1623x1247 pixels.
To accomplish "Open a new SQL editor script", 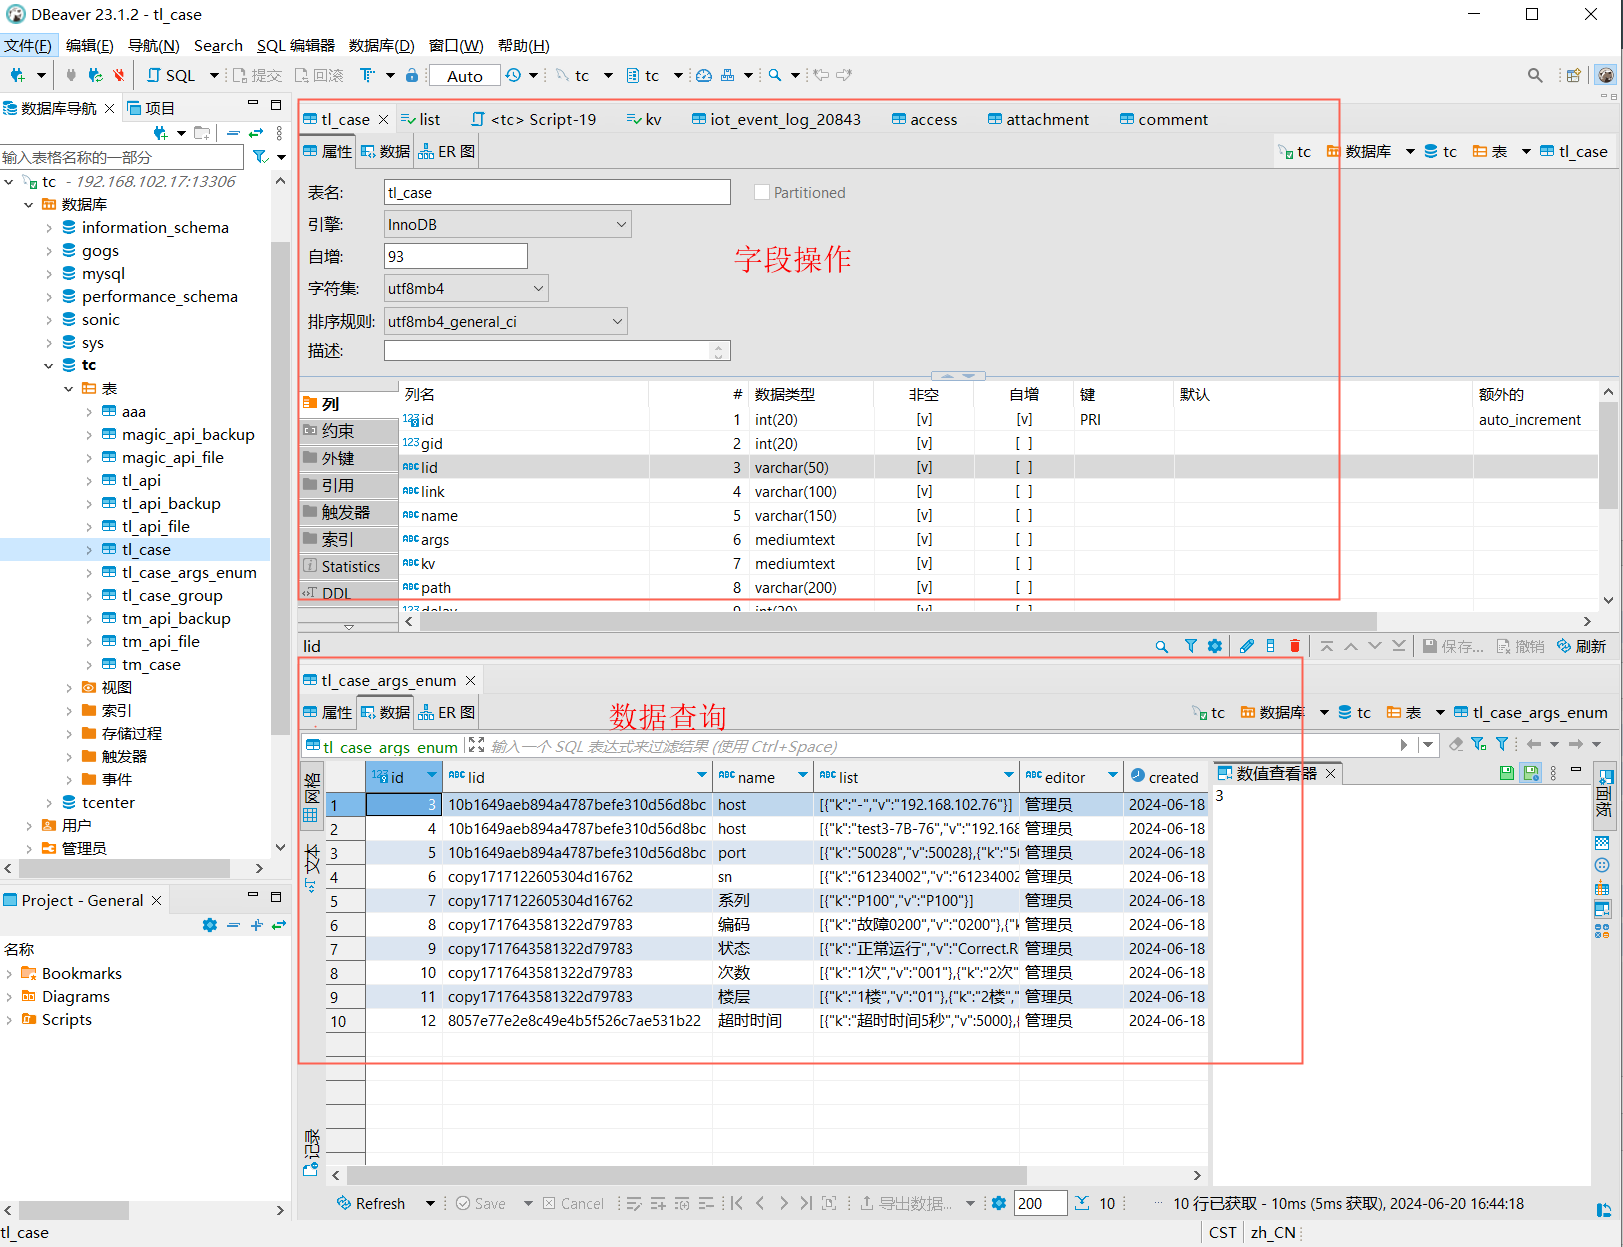I will click(171, 75).
